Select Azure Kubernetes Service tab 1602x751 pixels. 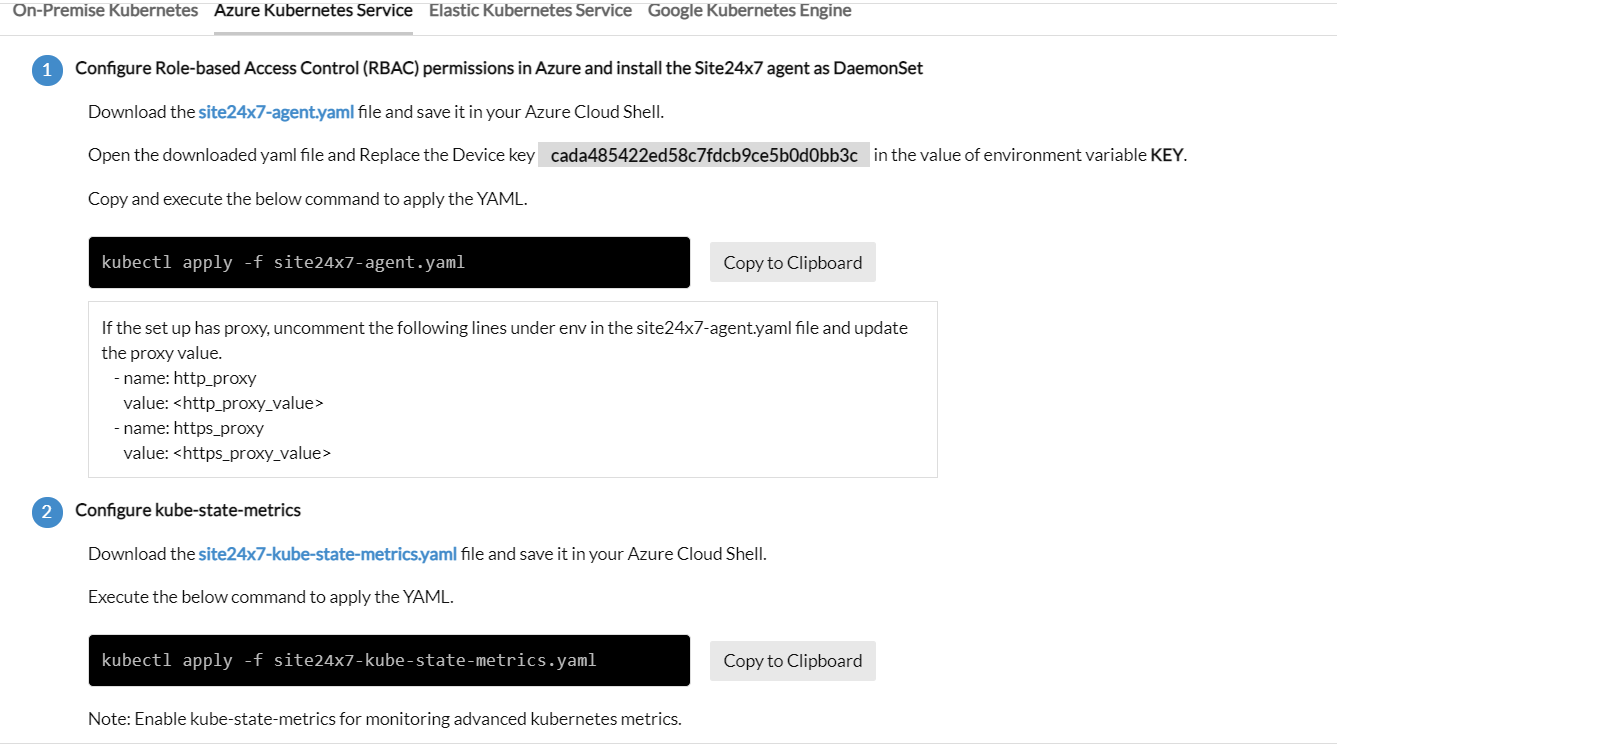click(x=313, y=11)
